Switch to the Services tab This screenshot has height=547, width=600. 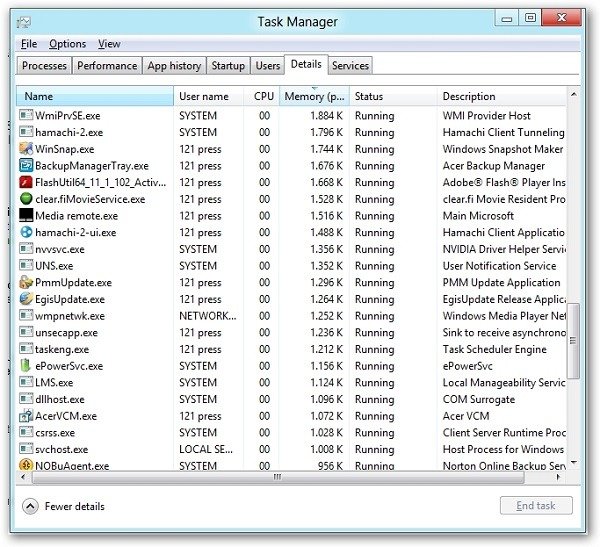click(351, 65)
